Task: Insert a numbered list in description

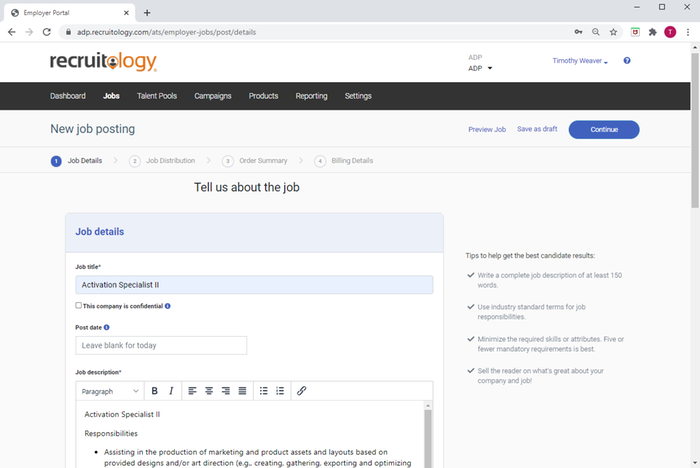Action: tap(280, 391)
